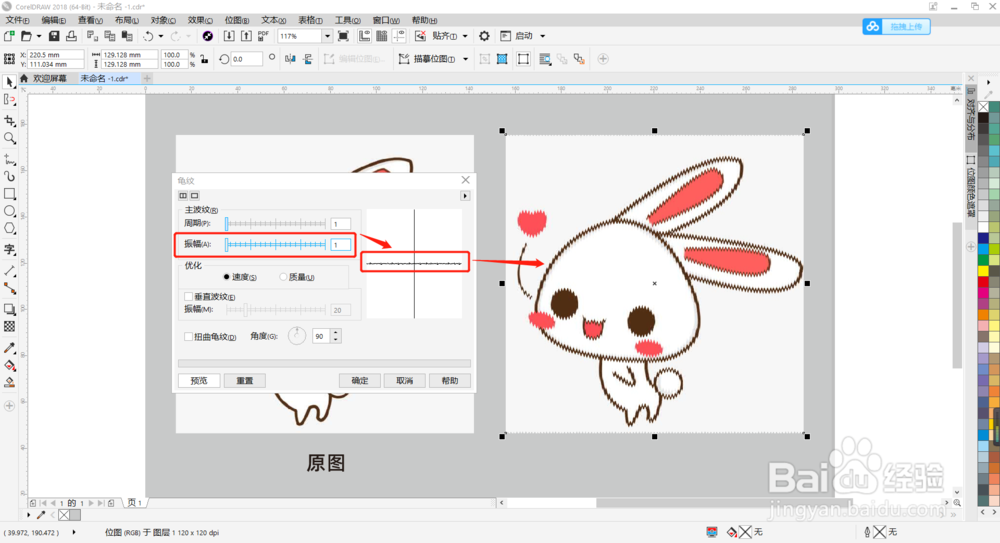Click the Save floppy disk icon
This screenshot has height=543, width=1000.
pyautogui.click(x=54, y=36)
